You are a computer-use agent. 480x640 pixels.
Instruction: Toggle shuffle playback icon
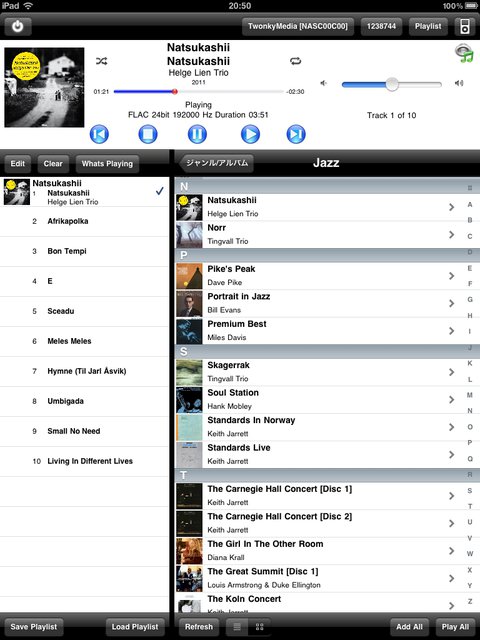click(101, 61)
